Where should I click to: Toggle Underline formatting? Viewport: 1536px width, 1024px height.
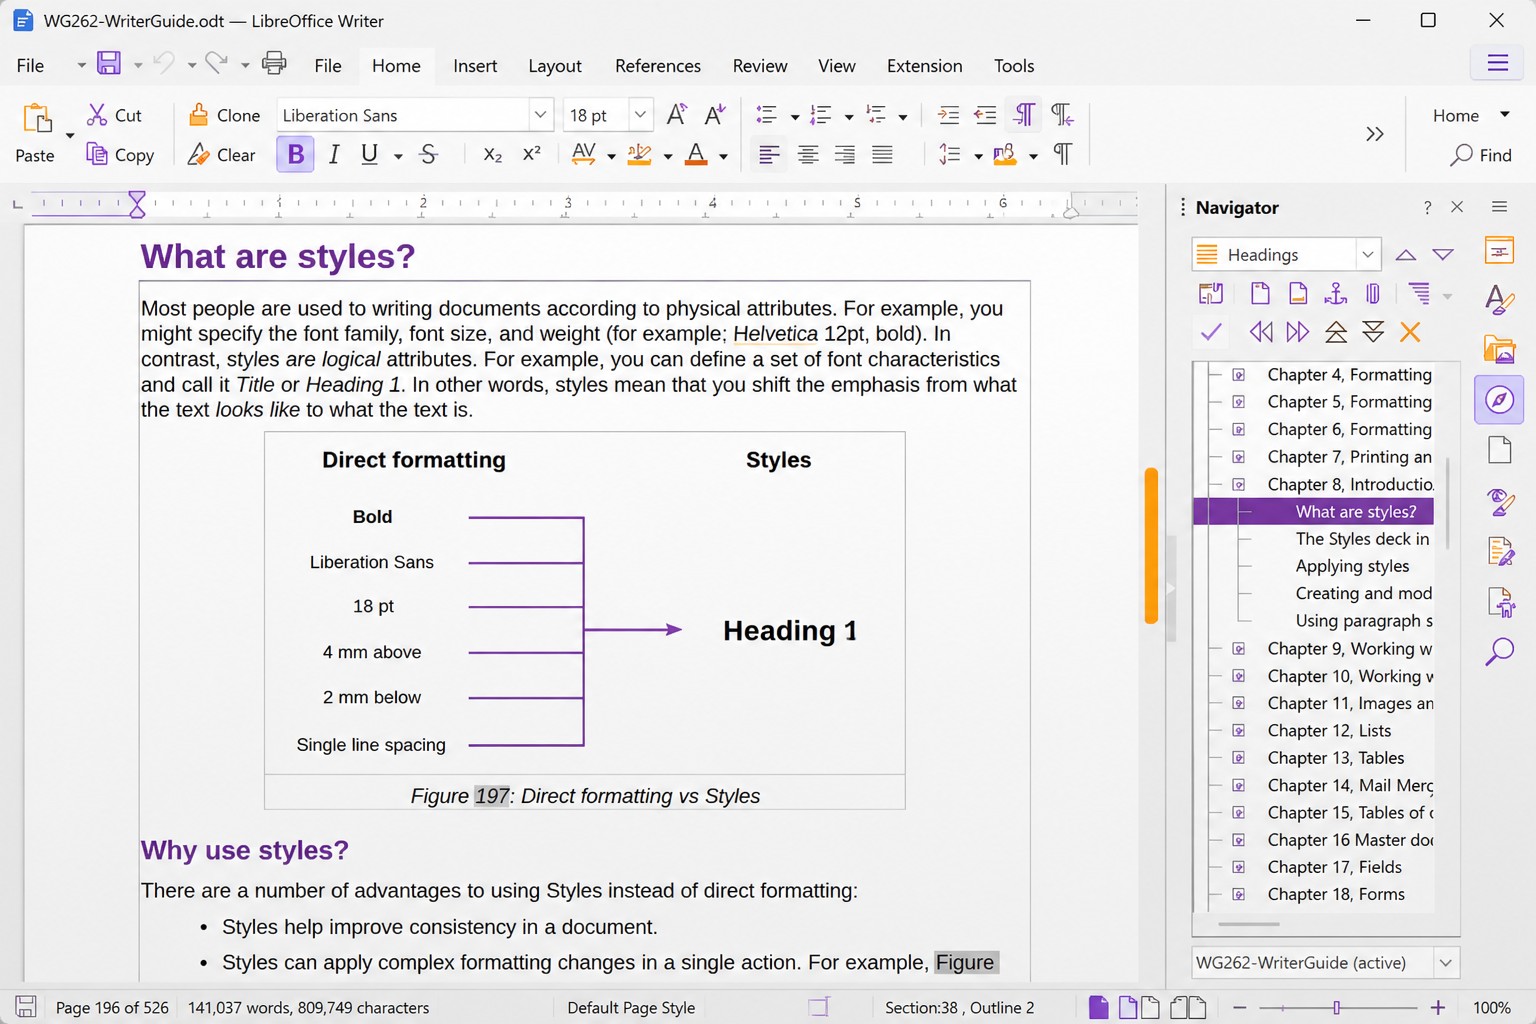coord(369,154)
